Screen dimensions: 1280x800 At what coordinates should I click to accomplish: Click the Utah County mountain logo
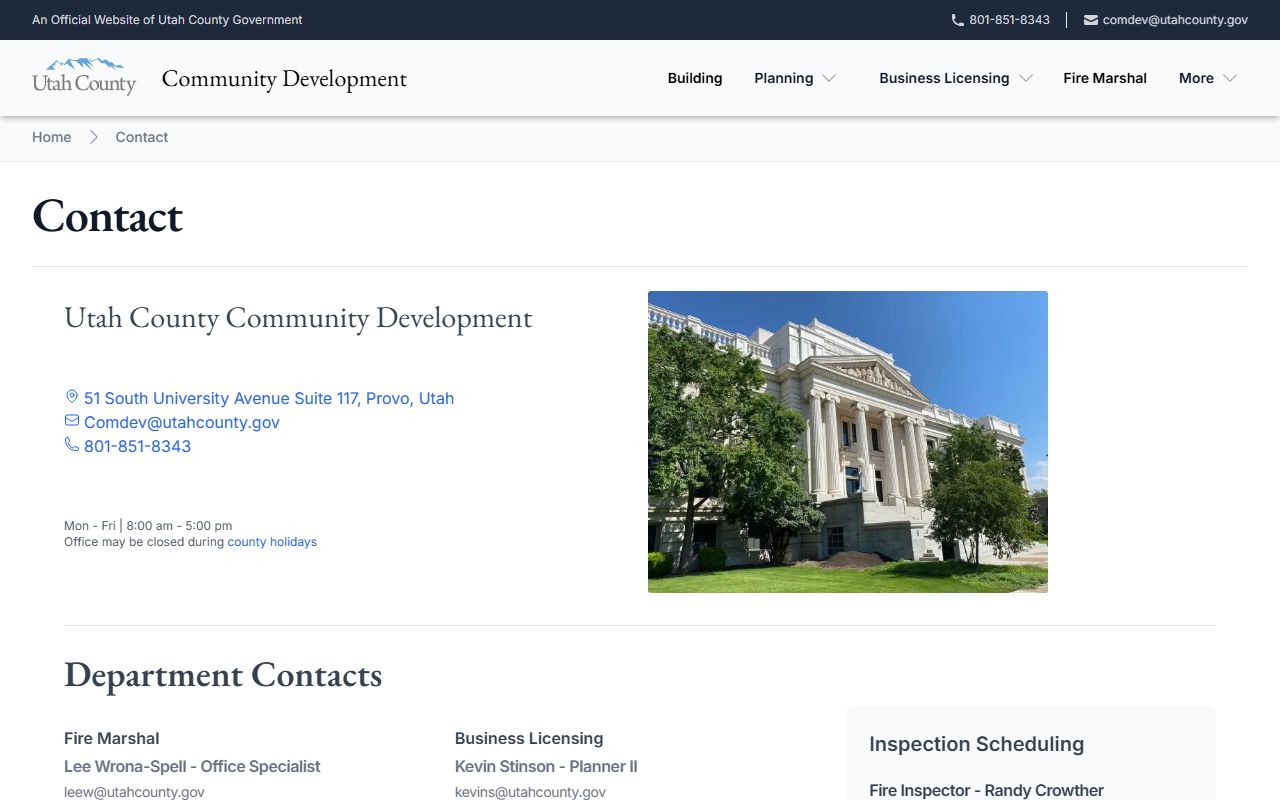pyautogui.click(x=84, y=77)
